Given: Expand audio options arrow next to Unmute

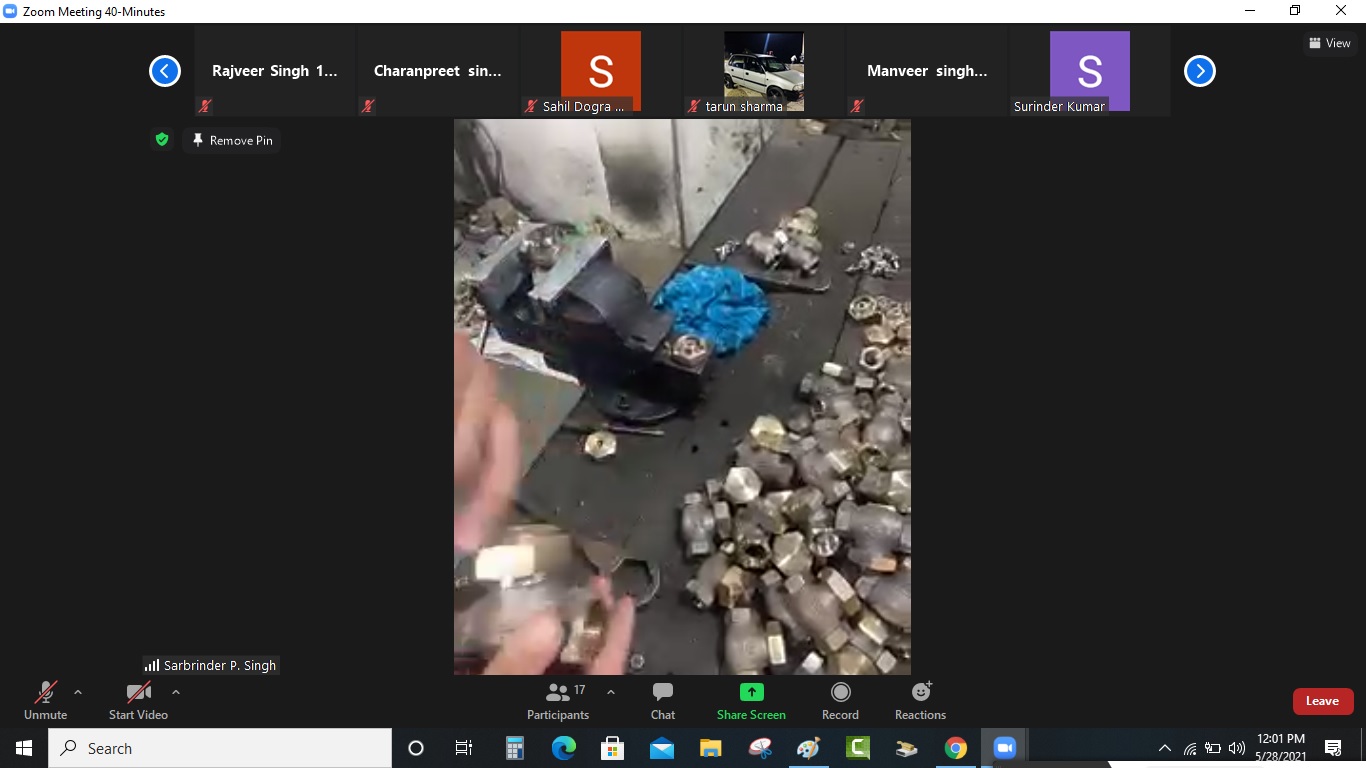Looking at the screenshot, I should tap(78, 692).
